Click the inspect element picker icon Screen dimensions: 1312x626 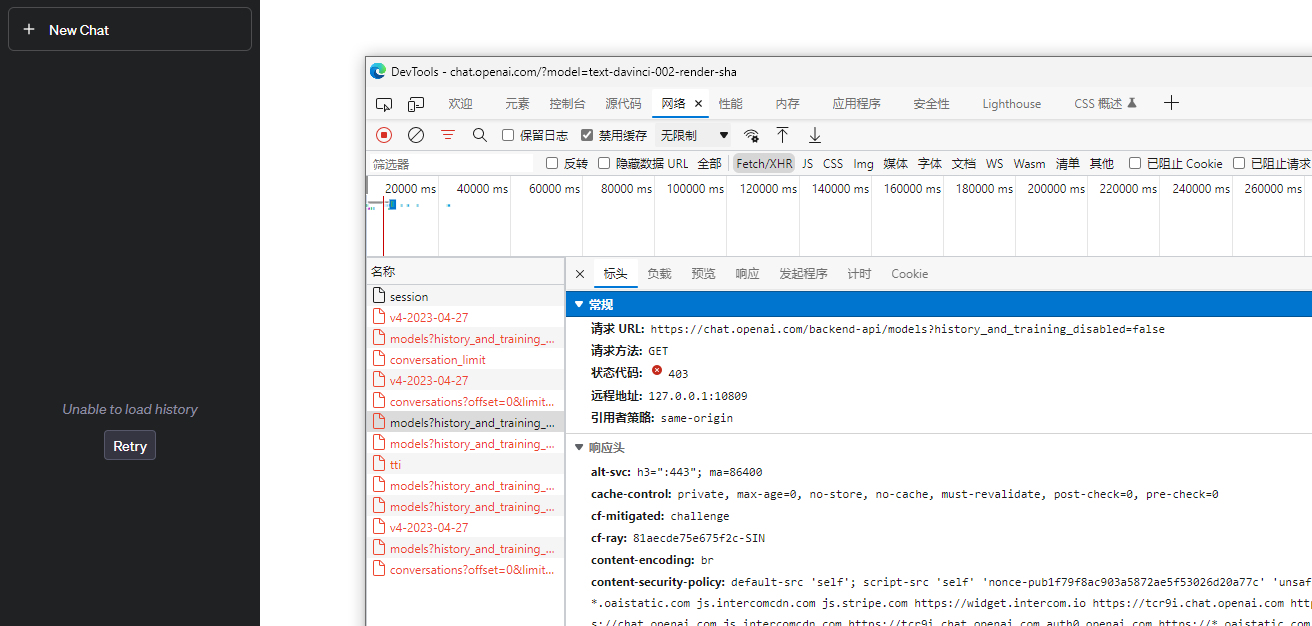point(384,104)
